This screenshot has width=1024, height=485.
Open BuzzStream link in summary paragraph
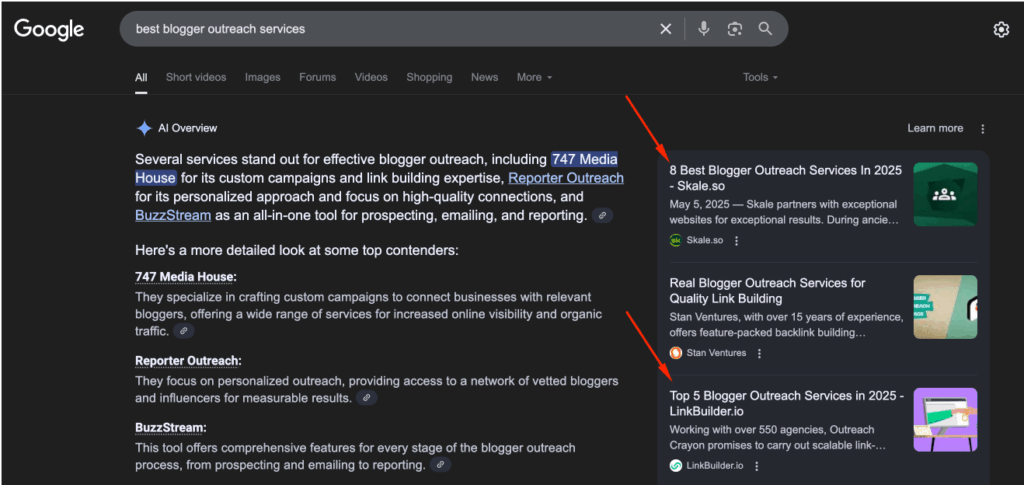pos(173,215)
